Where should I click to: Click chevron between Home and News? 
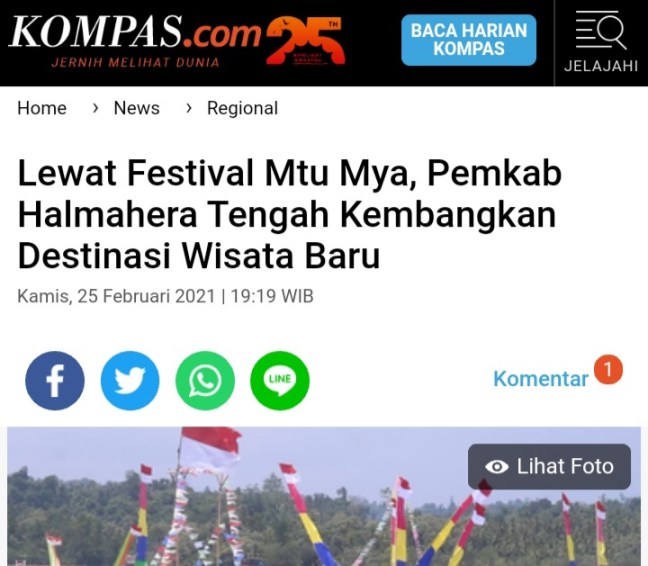point(95,108)
